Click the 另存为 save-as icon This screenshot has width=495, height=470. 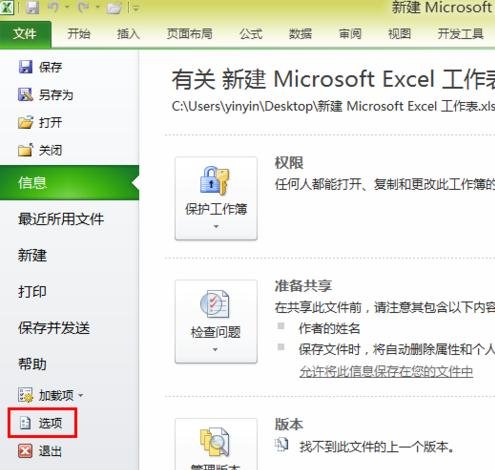coord(25,95)
